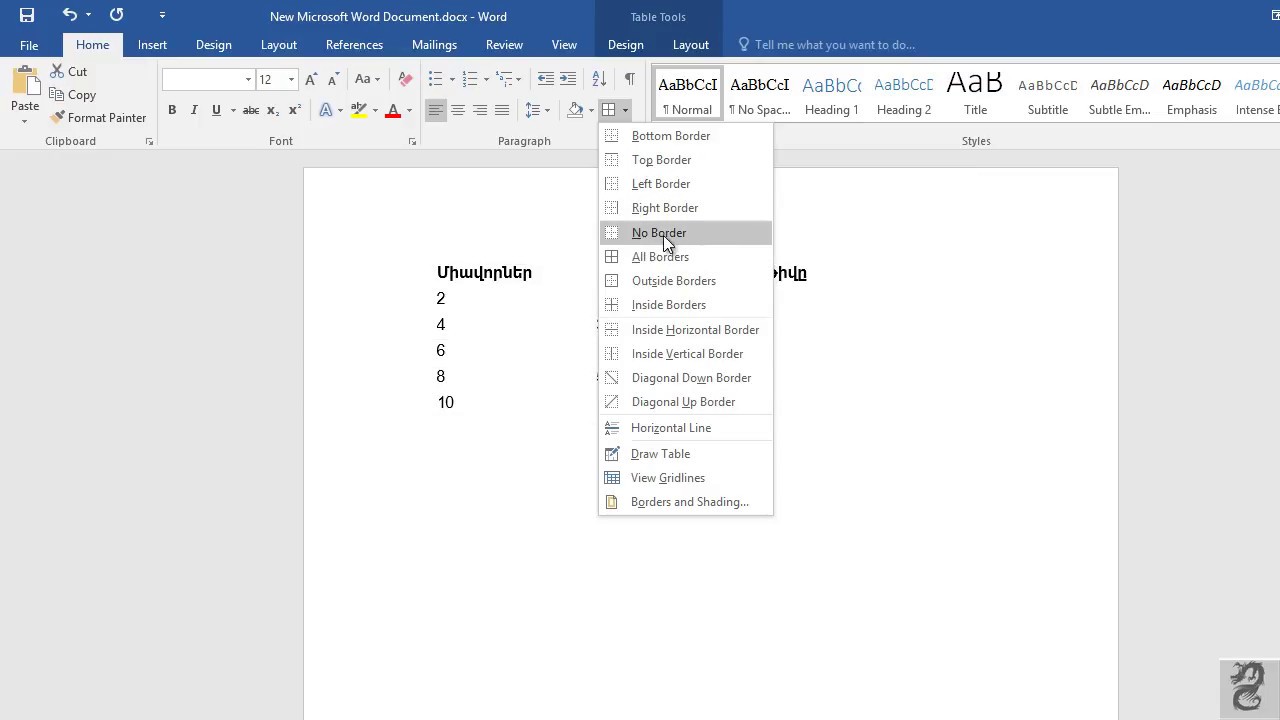Clear all formatting
The height and width of the screenshot is (720, 1280).
[405, 79]
